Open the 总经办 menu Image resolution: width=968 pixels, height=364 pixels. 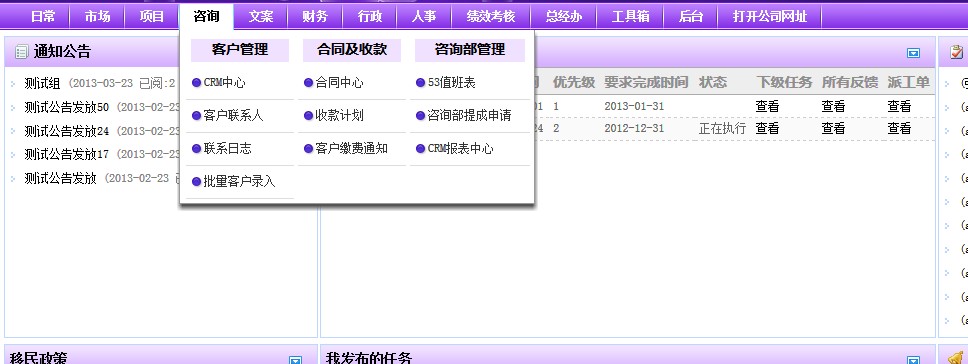[x=564, y=17]
